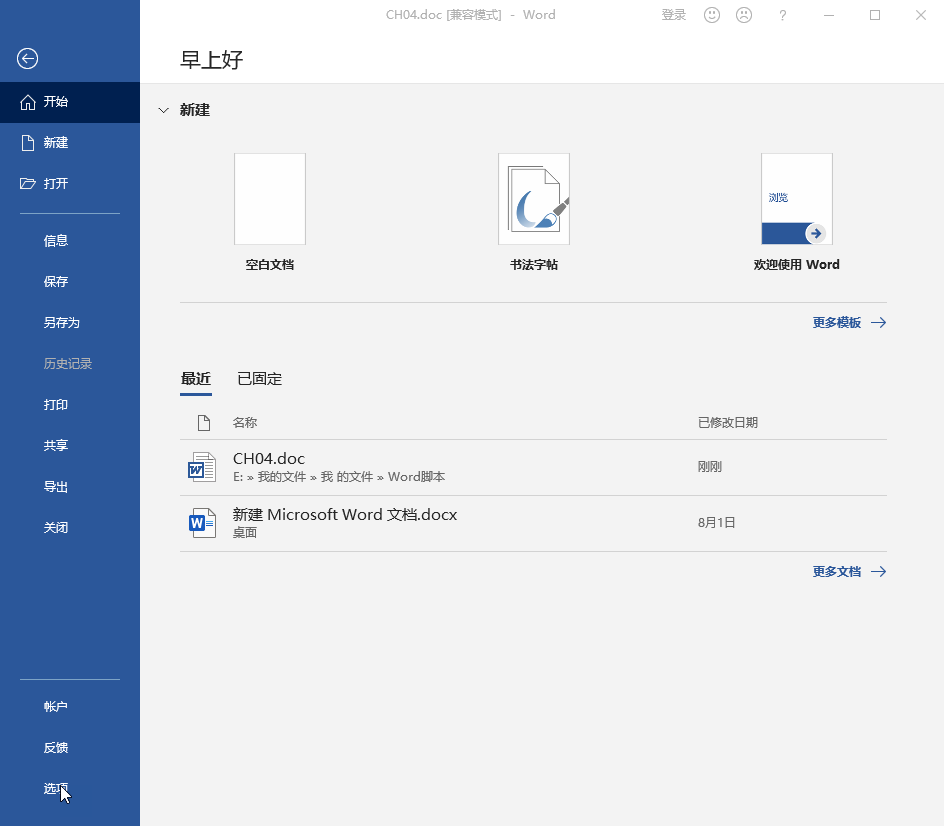
Task: Open help with the question mark icon
Action: tap(783, 15)
